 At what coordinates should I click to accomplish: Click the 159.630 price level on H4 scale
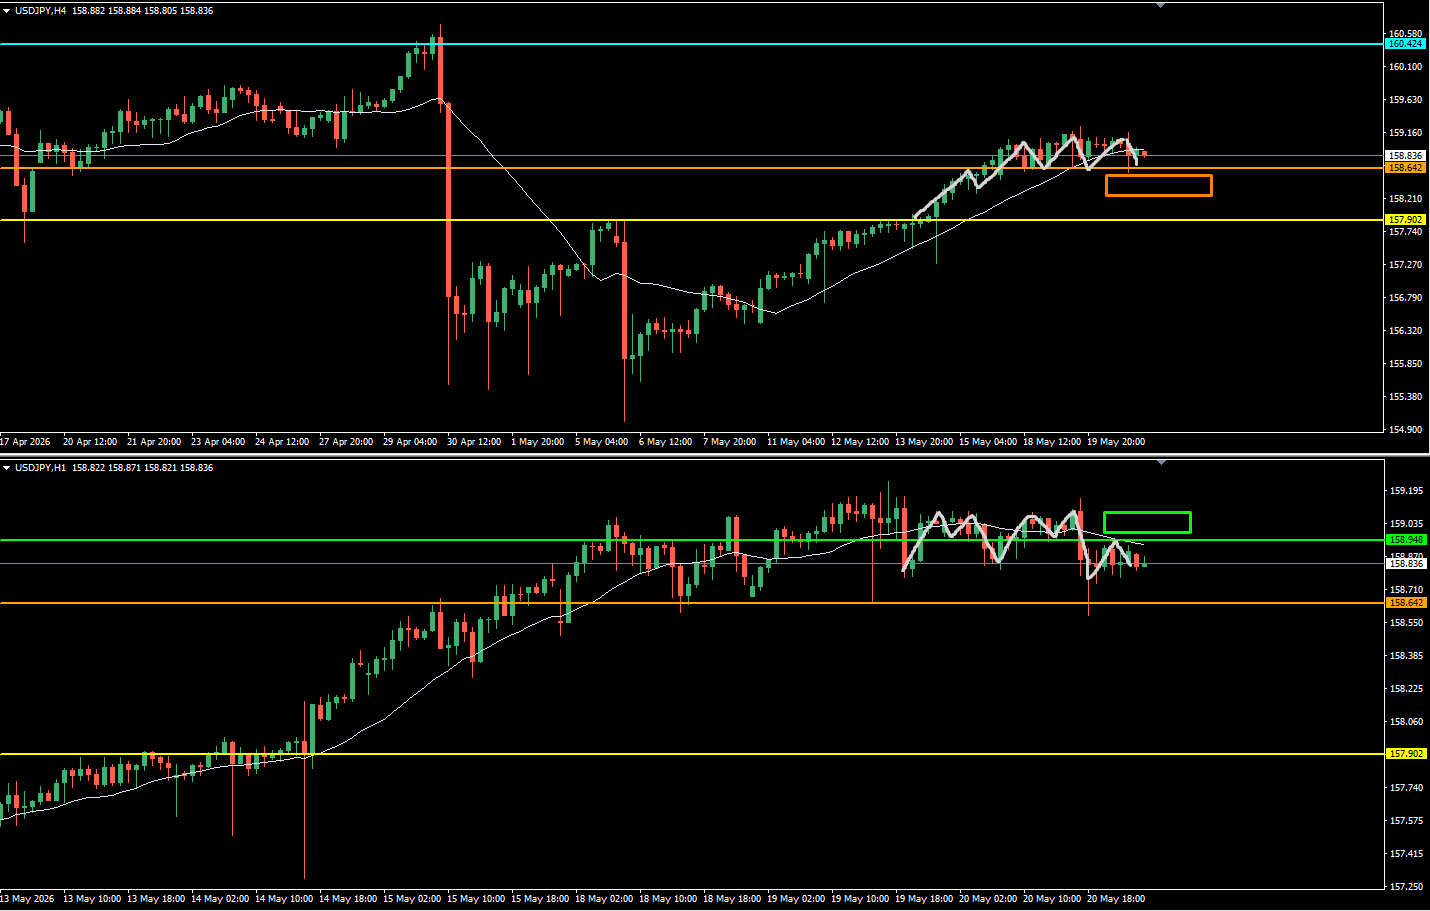click(1405, 100)
